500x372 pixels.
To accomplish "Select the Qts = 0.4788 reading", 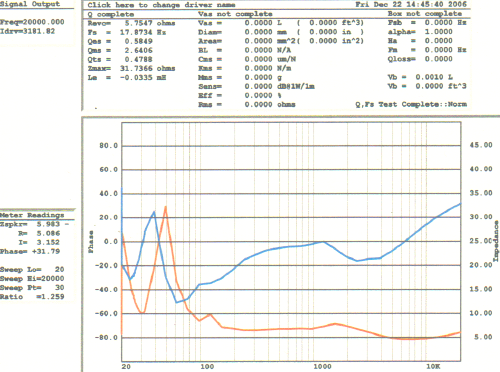I will click(120, 59).
